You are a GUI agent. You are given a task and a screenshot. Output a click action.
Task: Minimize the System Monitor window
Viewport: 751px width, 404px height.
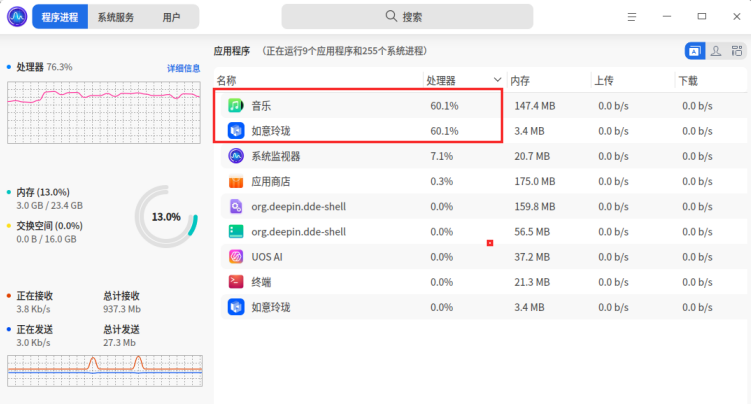click(x=667, y=17)
